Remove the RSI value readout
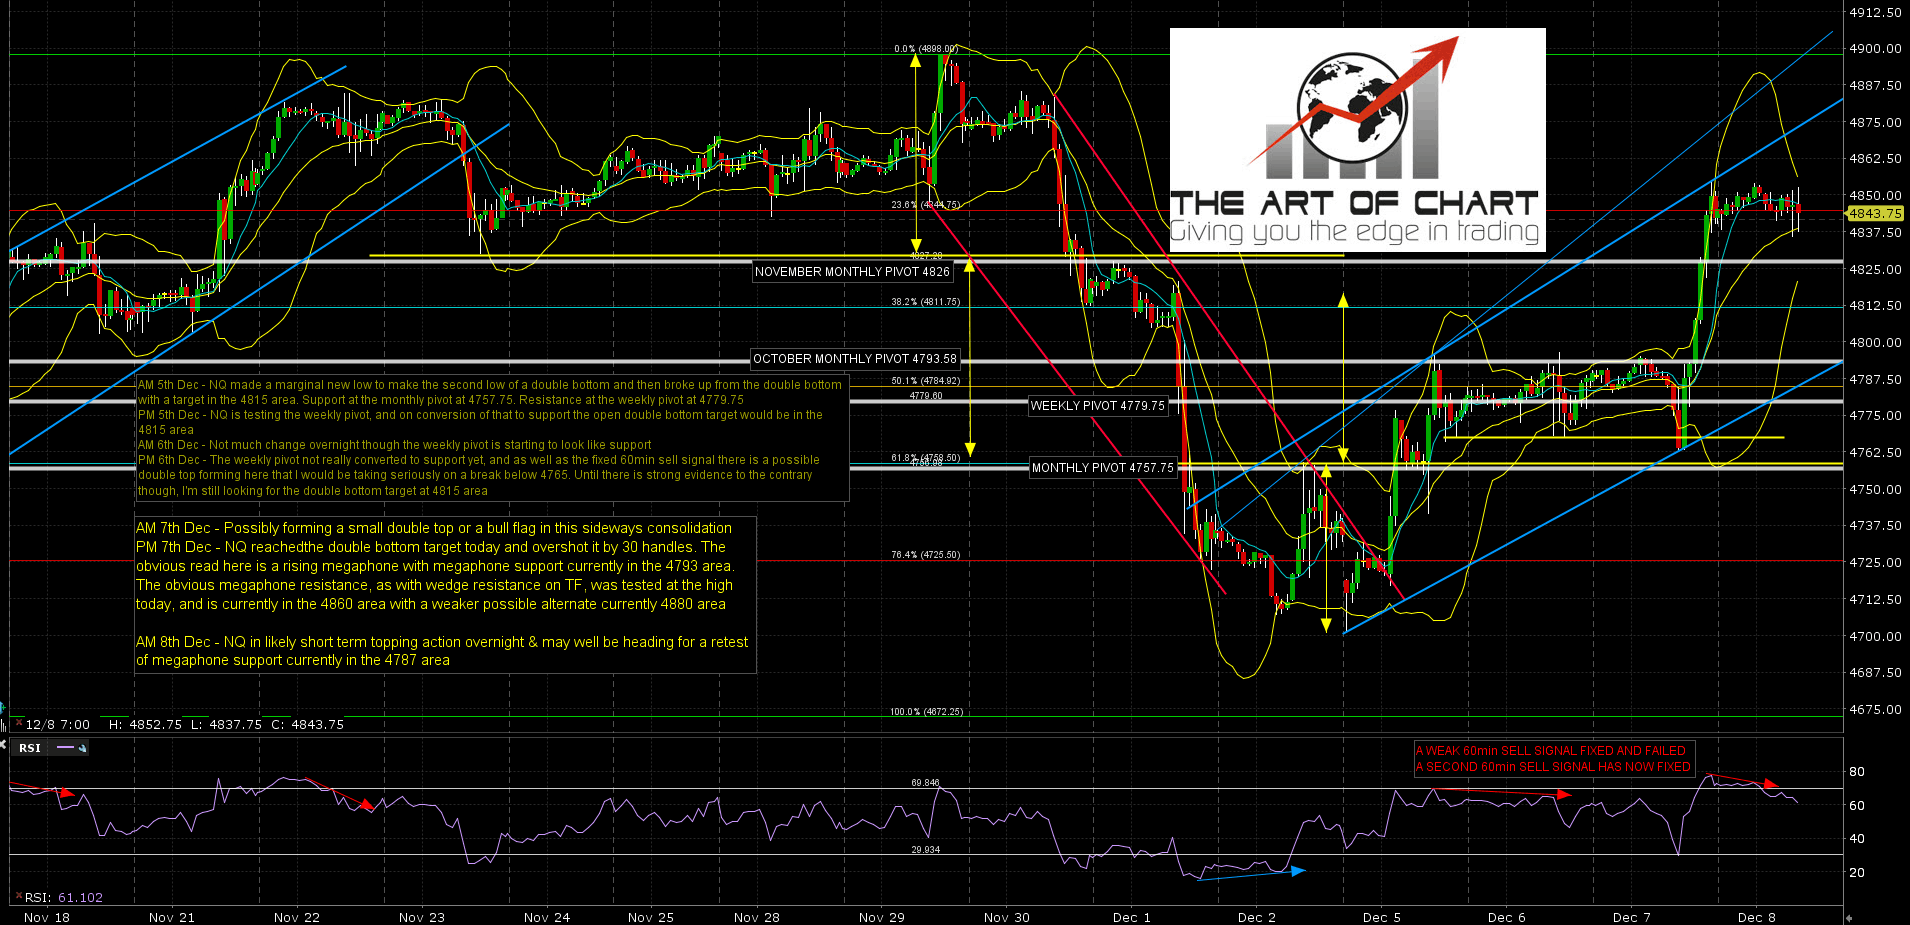Screen dimensions: 1910x925 (x=18, y=897)
